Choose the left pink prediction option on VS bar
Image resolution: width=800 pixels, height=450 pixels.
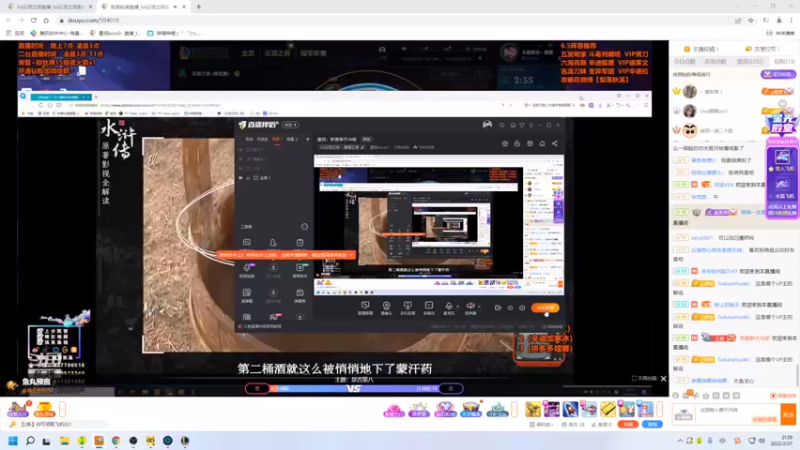pos(257,388)
